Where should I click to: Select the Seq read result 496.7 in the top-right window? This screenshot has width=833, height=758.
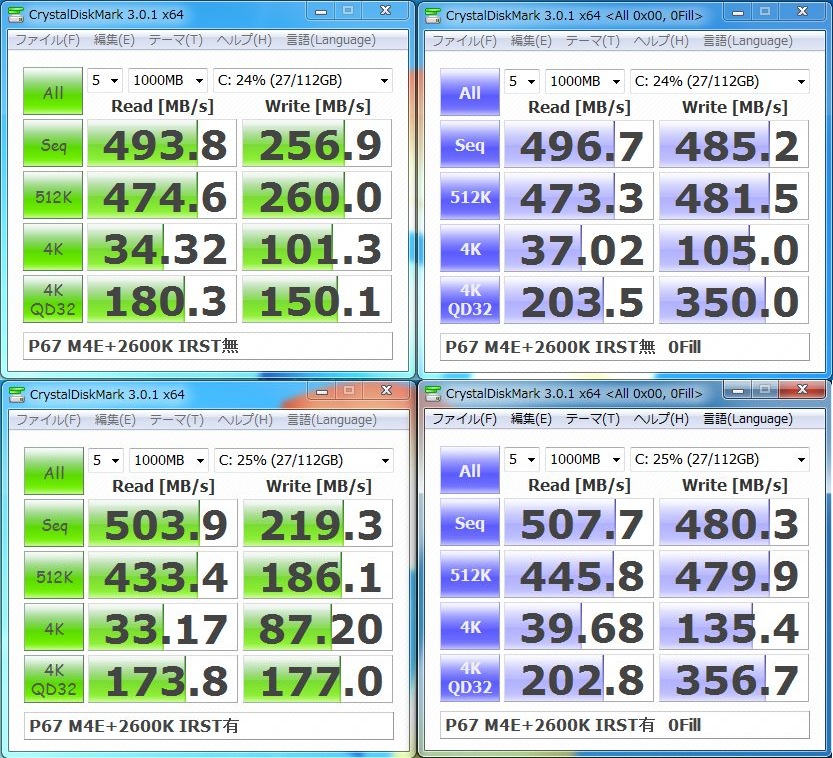pyautogui.click(x=579, y=144)
